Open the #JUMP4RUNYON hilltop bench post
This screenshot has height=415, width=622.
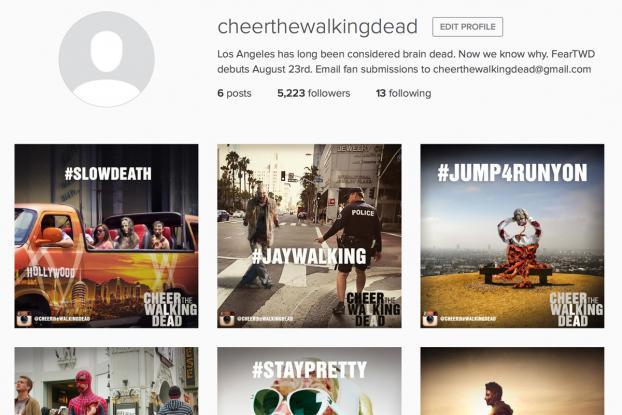click(513, 236)
